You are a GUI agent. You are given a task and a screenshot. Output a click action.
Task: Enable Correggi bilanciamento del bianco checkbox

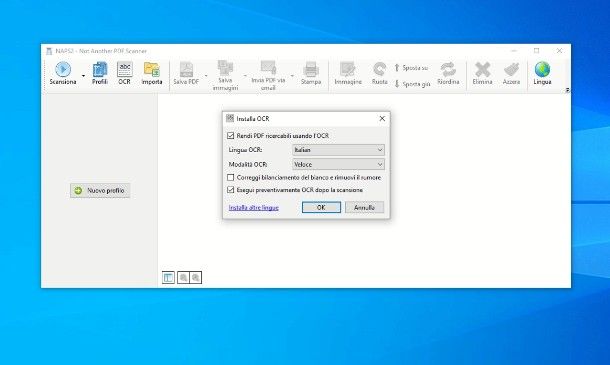click(230, 177)
